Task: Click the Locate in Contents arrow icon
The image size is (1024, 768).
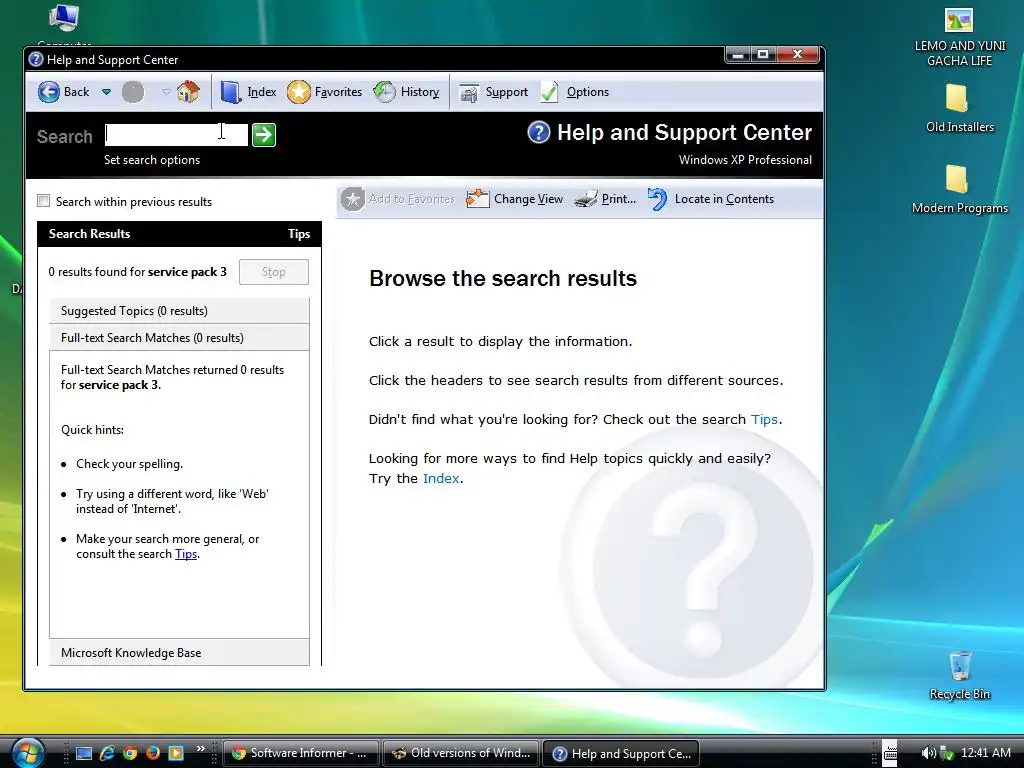Action: (x=658, y=199)
